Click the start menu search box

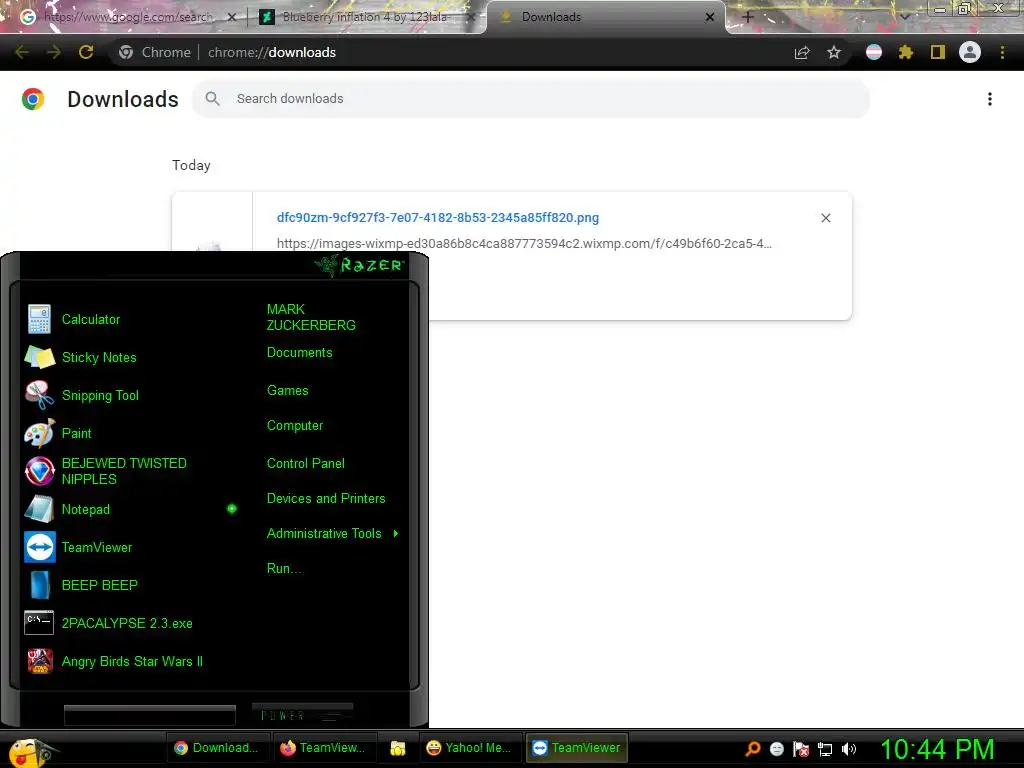[150, 715]
